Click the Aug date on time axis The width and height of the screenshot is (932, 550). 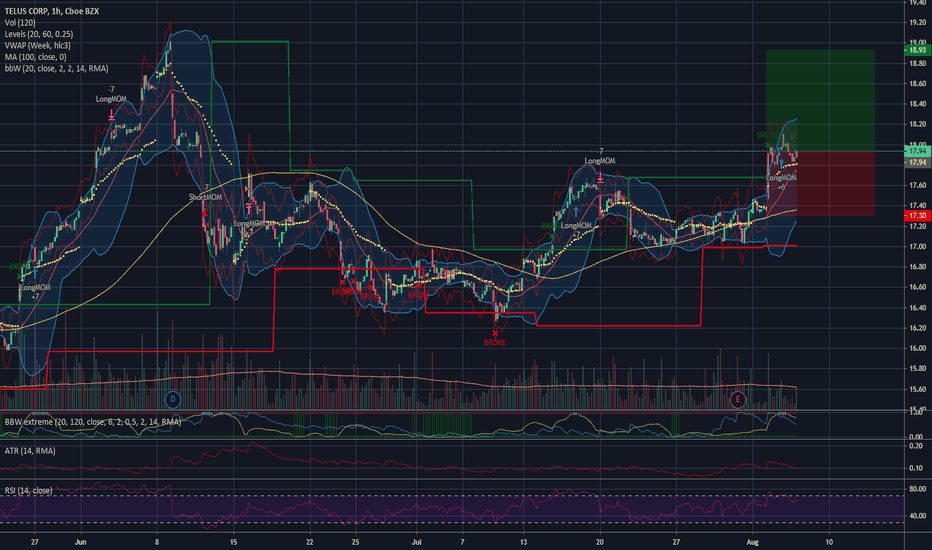752,542
